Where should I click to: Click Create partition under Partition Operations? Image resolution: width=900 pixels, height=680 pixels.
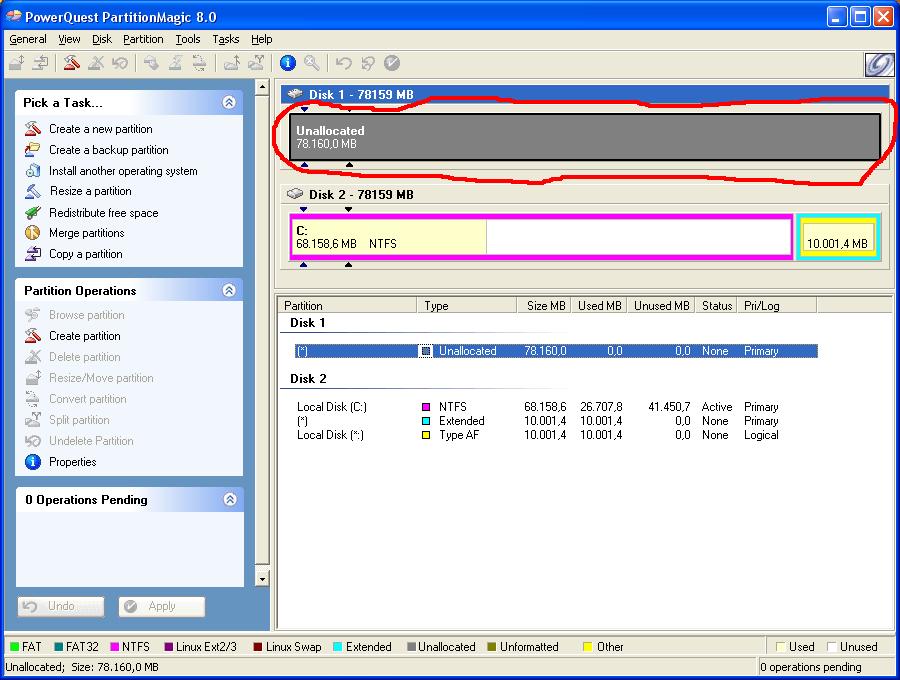[84, 336]
